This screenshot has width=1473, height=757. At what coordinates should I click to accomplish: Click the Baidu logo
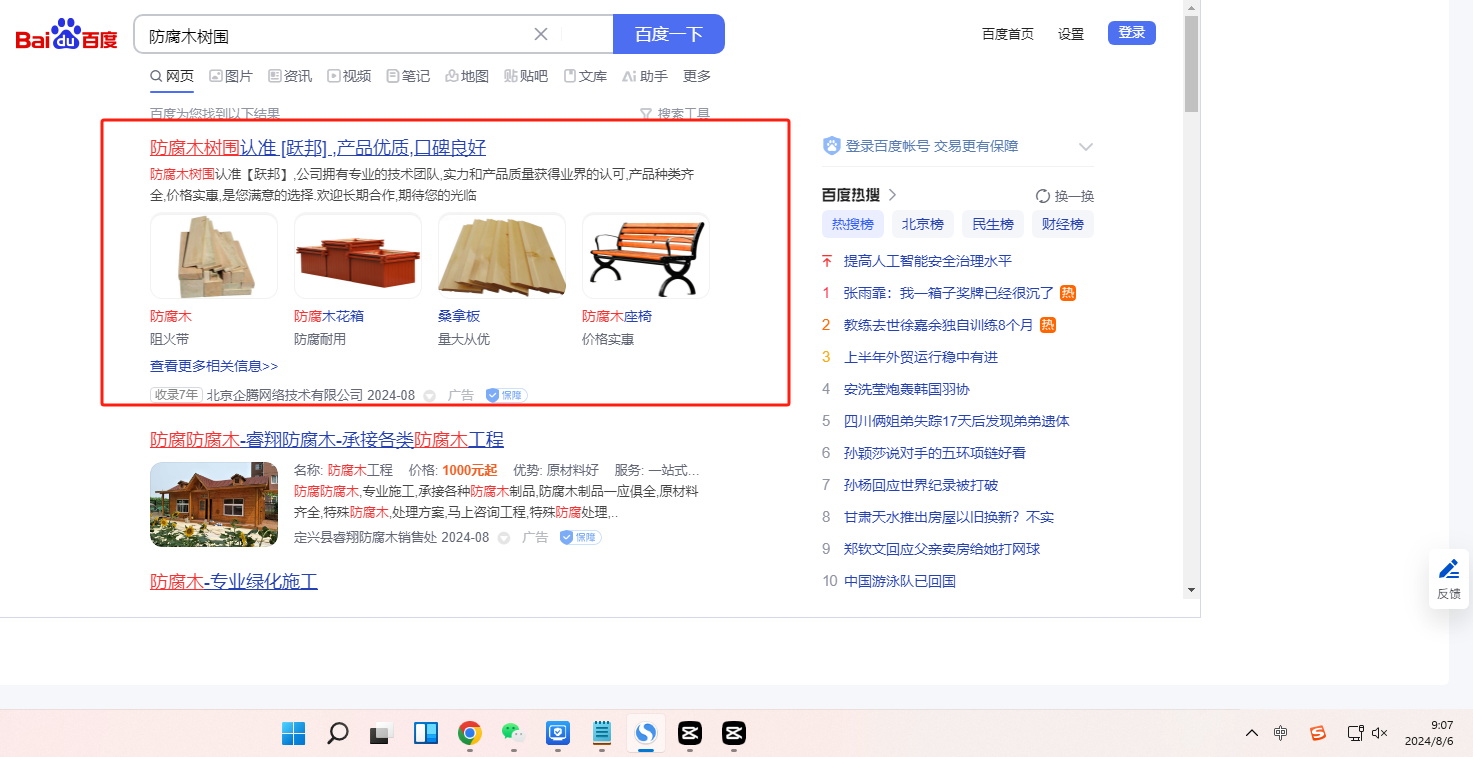coord(67,36)
